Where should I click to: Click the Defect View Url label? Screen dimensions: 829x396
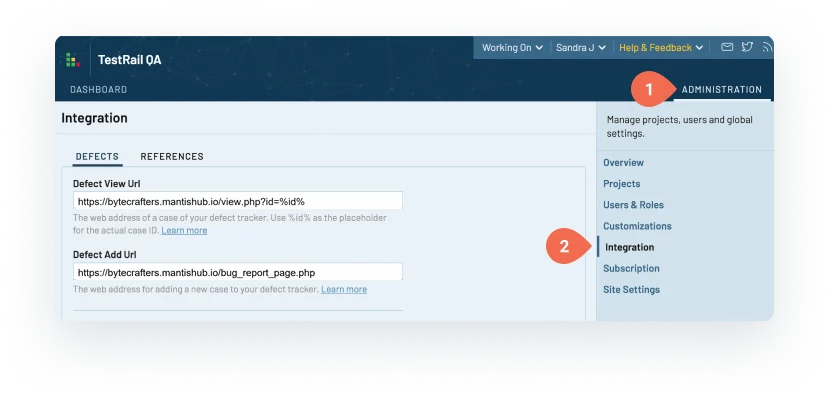pyautogui.click(x=107, y=183)
